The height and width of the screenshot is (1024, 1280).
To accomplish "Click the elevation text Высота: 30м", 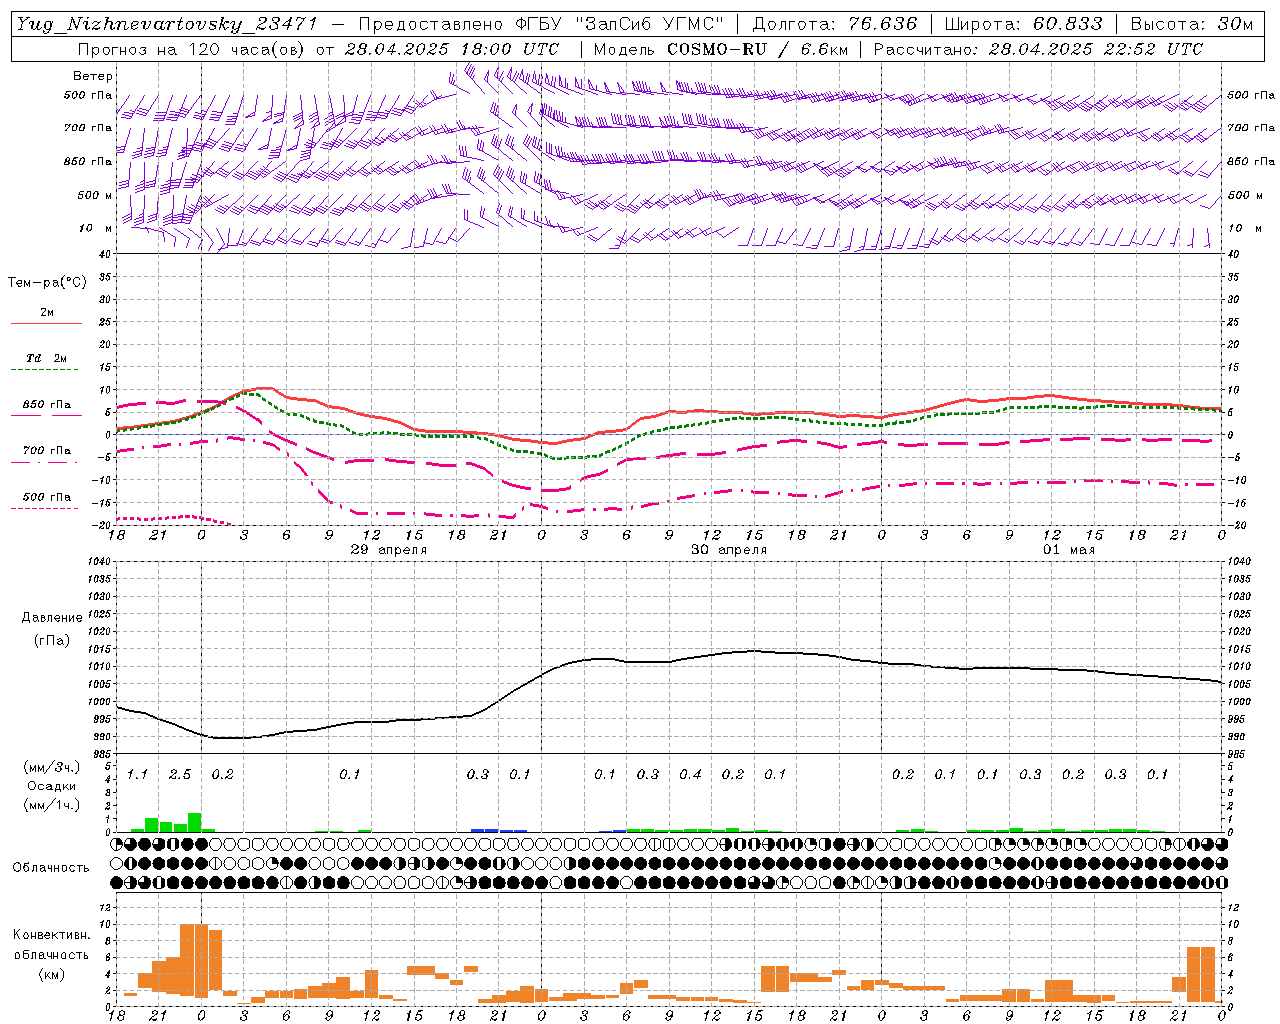I will [1191, 24].
